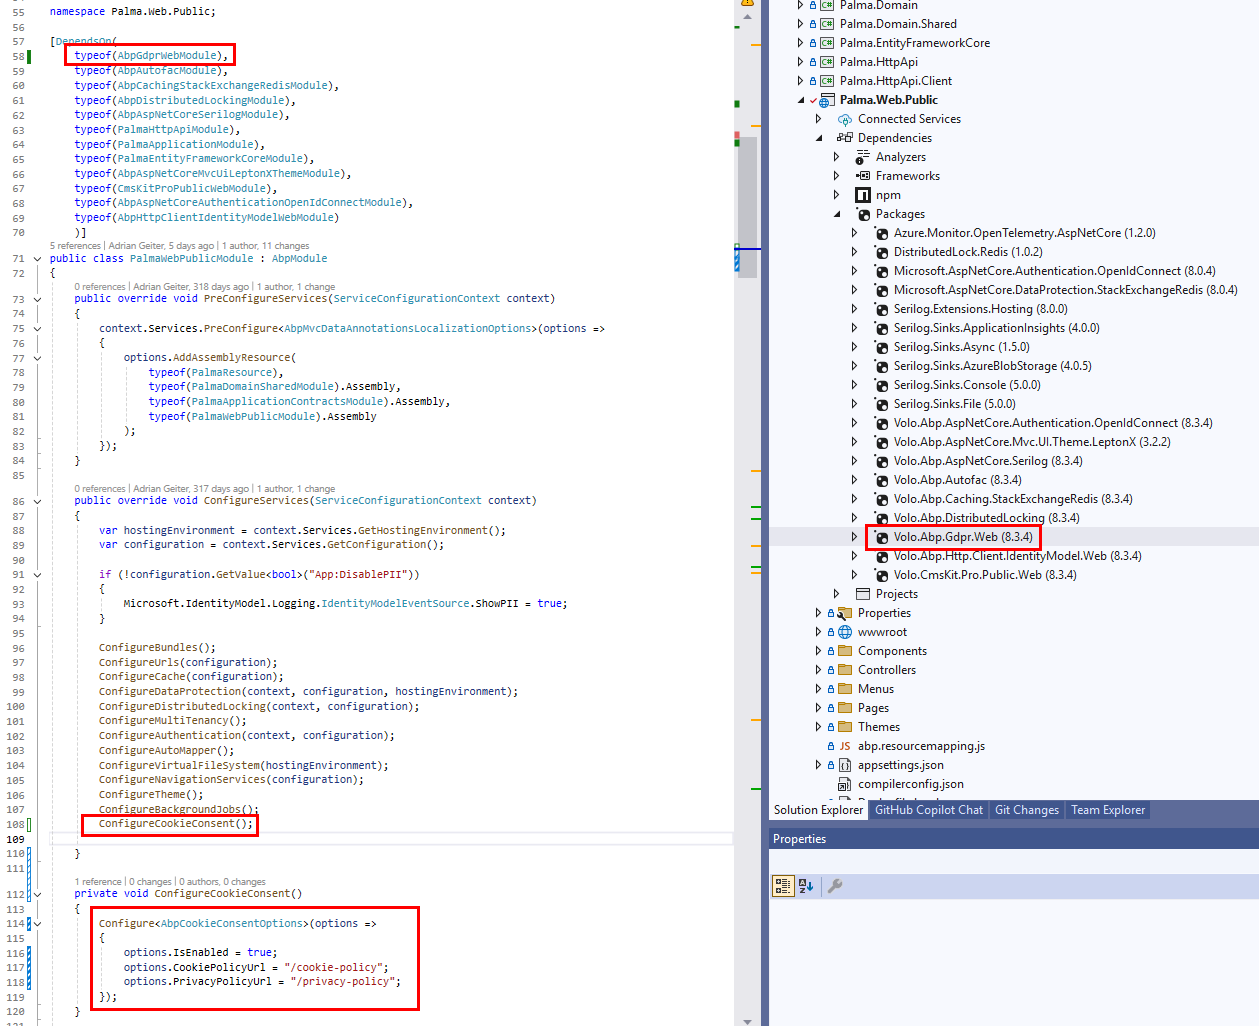Select the npm dependency icon

[863, 195]
